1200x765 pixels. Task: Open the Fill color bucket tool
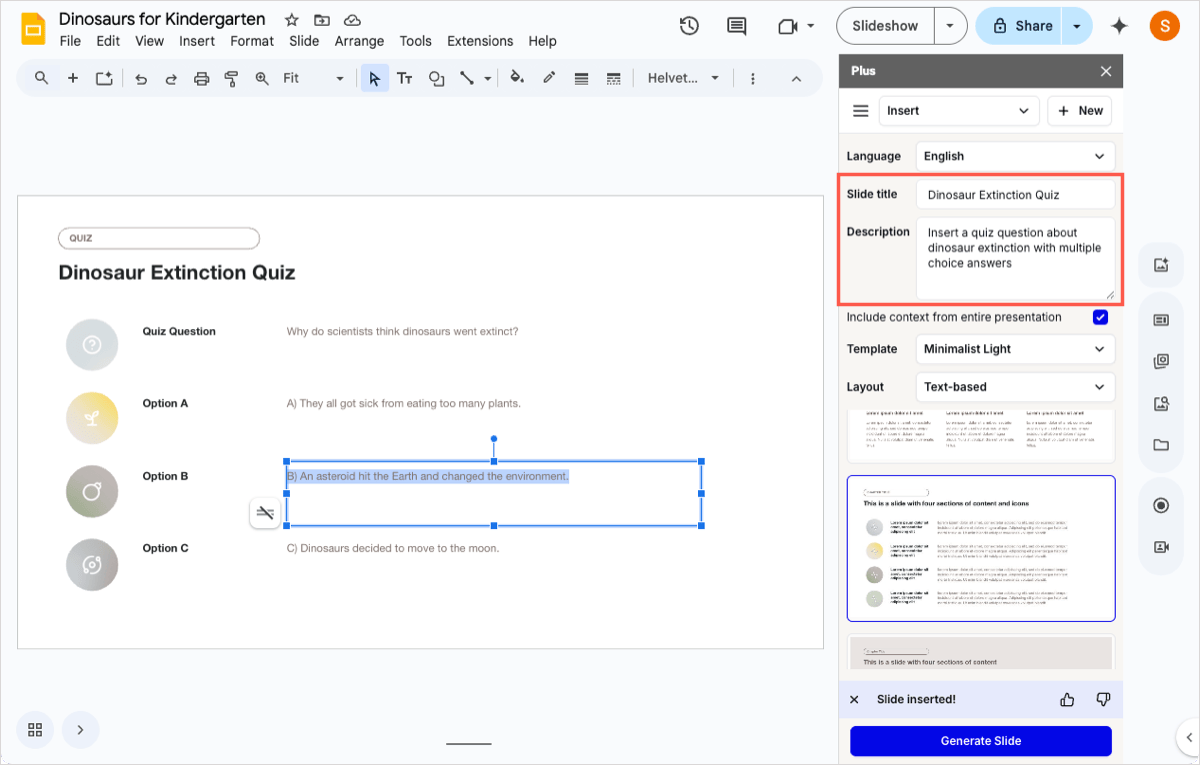coord(517,78)
